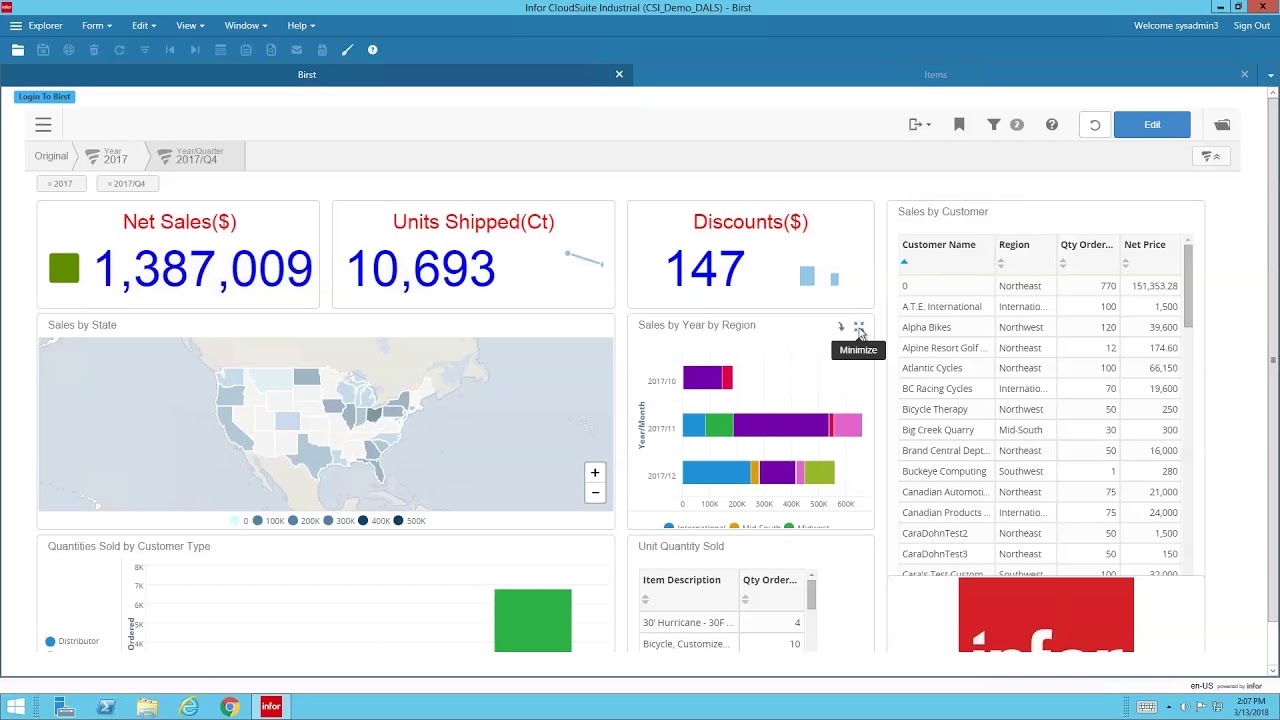The height and width of the screenshot is (720, 1280).
Task: Switch to the Items tab
Action: point(935,75)
